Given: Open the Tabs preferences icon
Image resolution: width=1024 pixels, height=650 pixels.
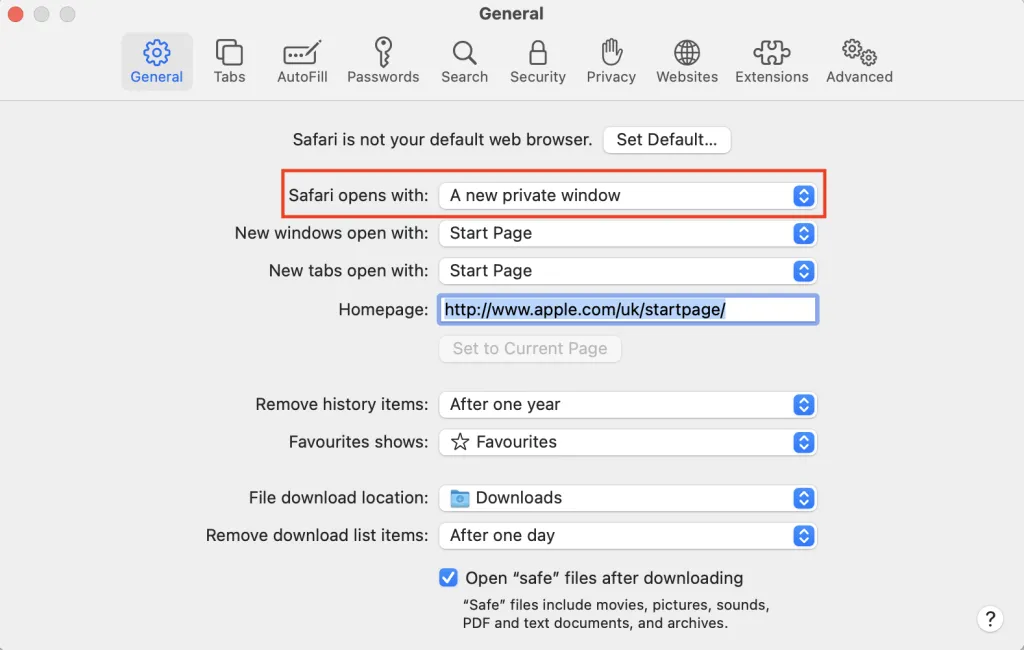Looking at the screenshot, I should coord(229,60).
